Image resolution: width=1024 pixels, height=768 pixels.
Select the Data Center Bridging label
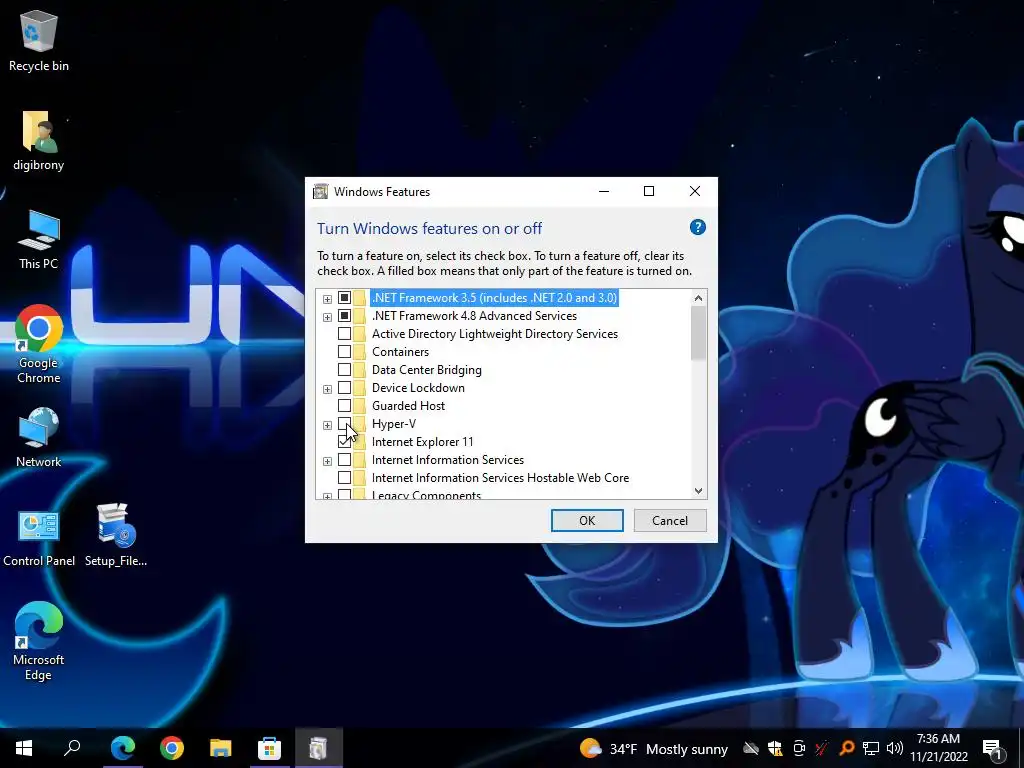coord(426,370)
